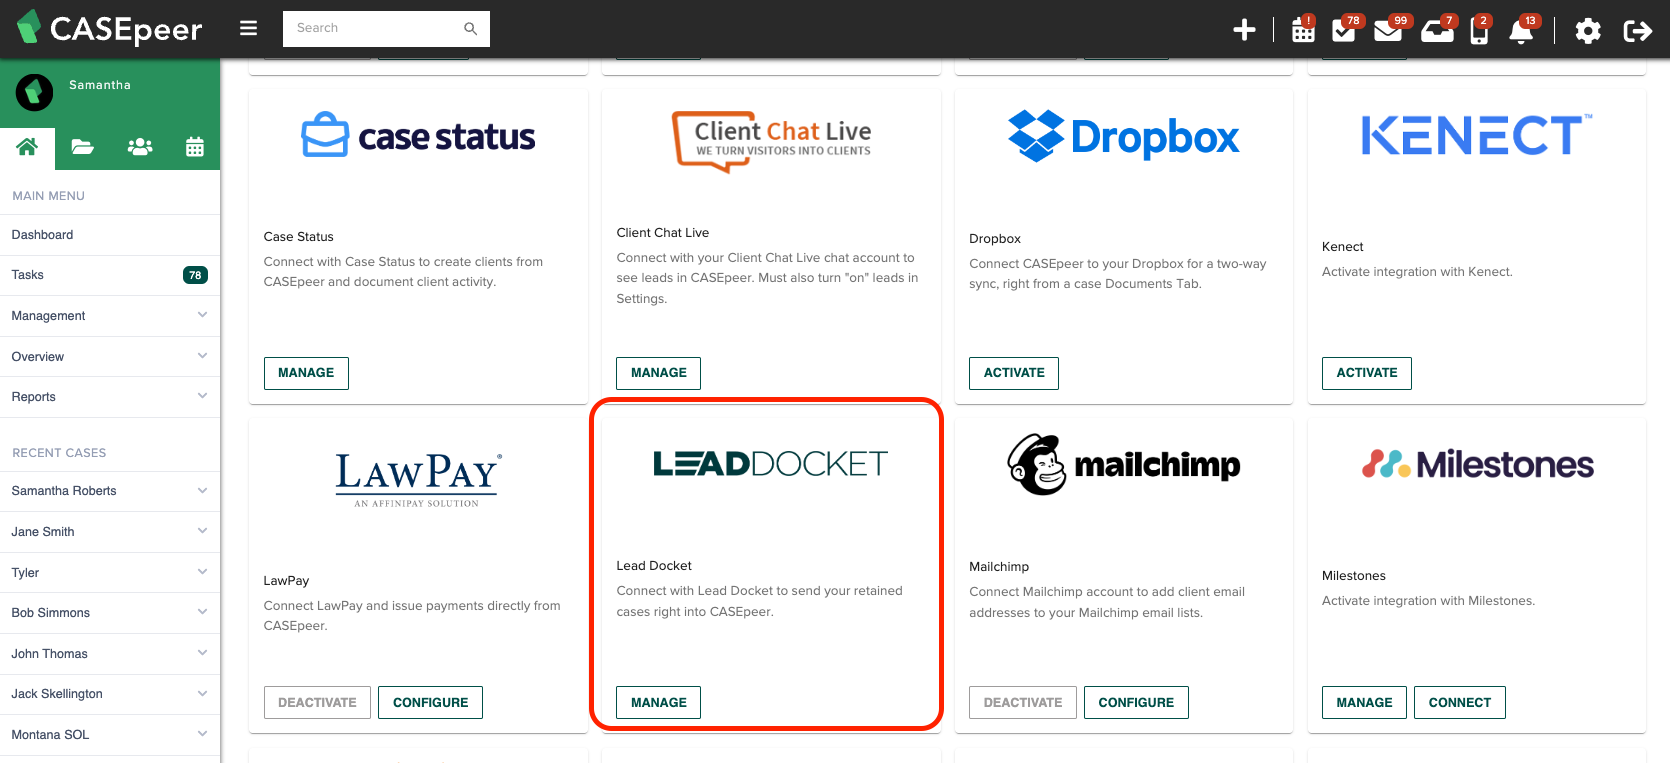Image resolution: width=1670 pixels, height=763 pixels.
Task: Select the people group icon in sidebar
Action: coord(140,147)
